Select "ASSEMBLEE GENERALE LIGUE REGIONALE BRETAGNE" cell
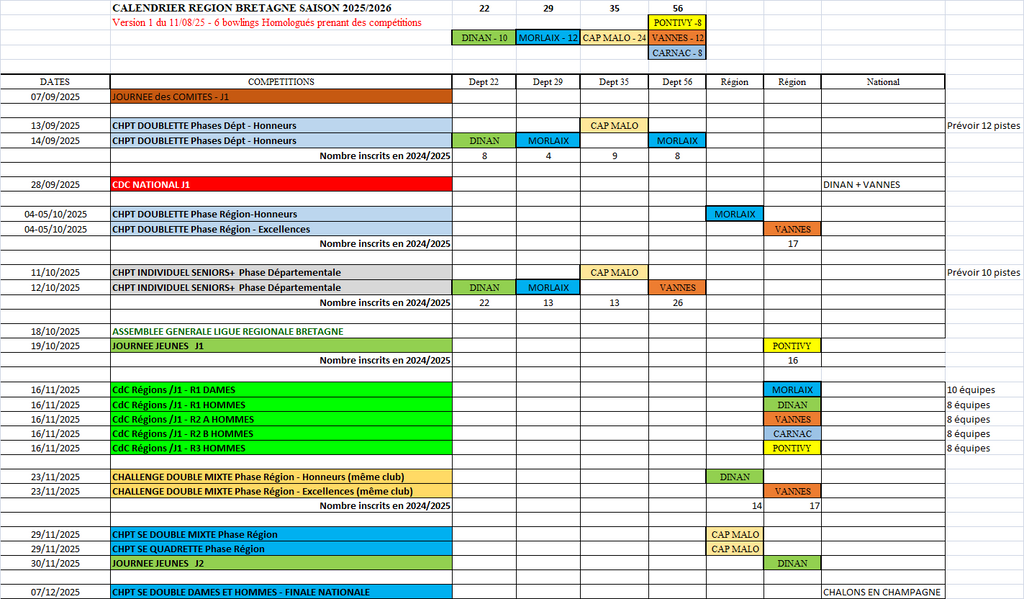The image size is (1024, 599). pos(281,331)
